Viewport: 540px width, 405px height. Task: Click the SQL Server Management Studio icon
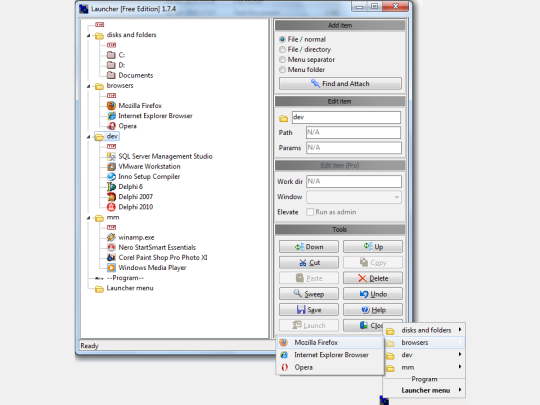tap(111, 156)
